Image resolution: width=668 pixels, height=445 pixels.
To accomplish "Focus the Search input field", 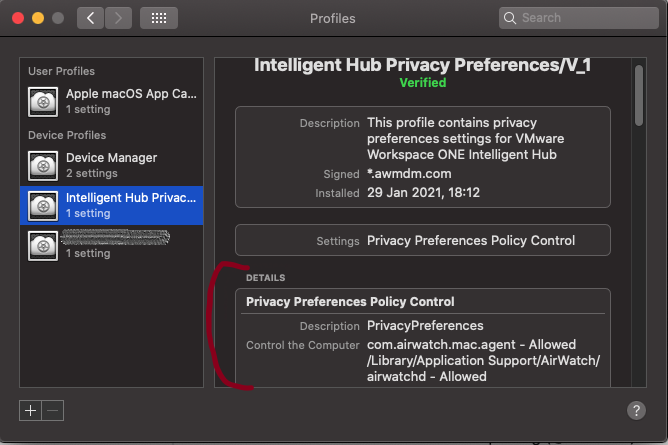I will click(x=579, y=18).
